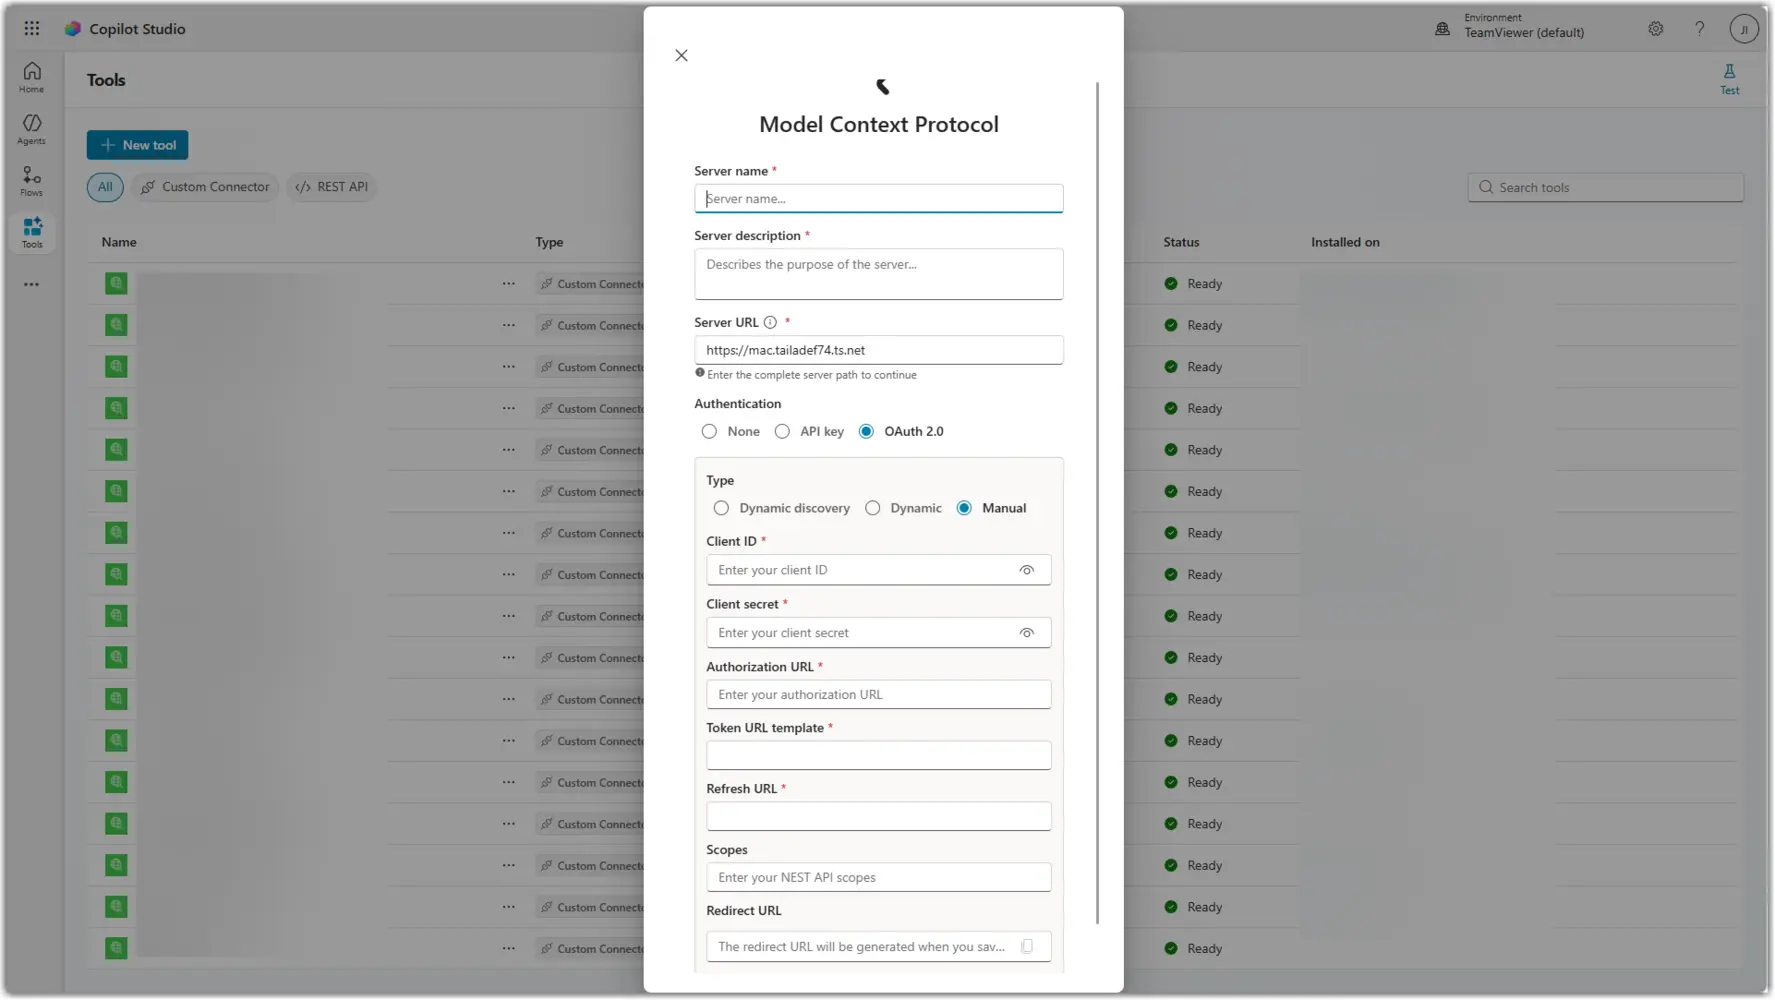Select the Manual type option
The width and height of the screenshot is (1775, 1000).
(x=964, y=509)
